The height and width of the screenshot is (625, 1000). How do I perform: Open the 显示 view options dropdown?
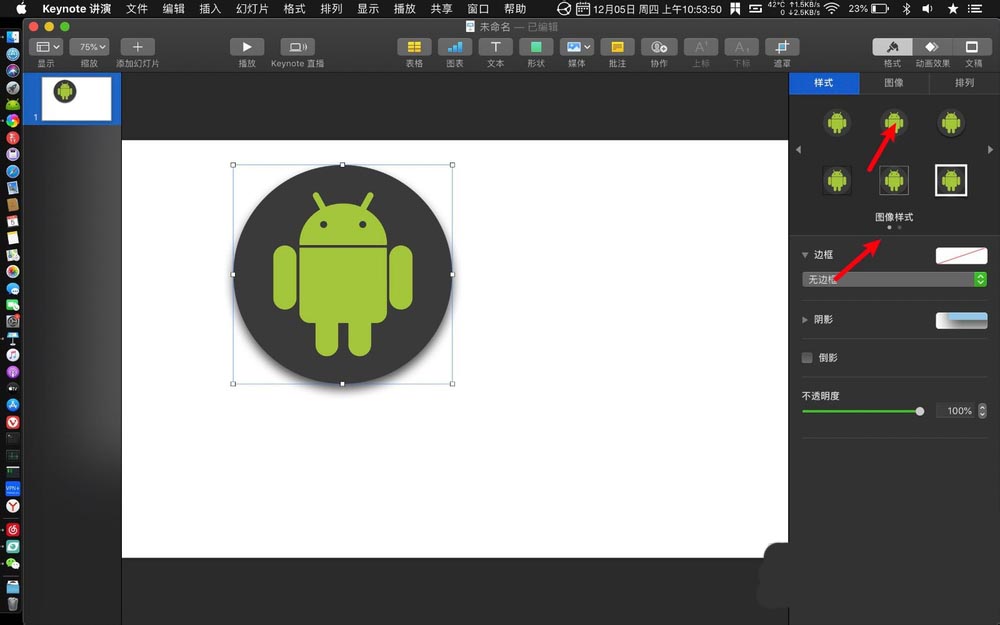[48, 47]
